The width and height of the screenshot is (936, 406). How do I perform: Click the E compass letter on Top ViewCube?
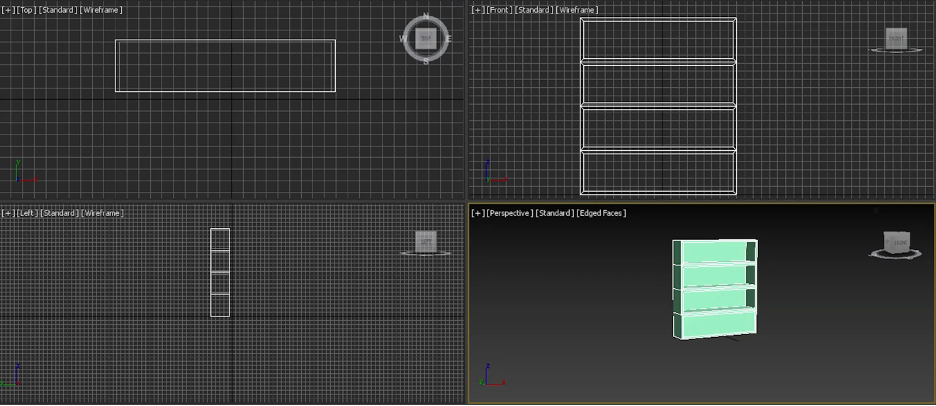pos(448,39)
